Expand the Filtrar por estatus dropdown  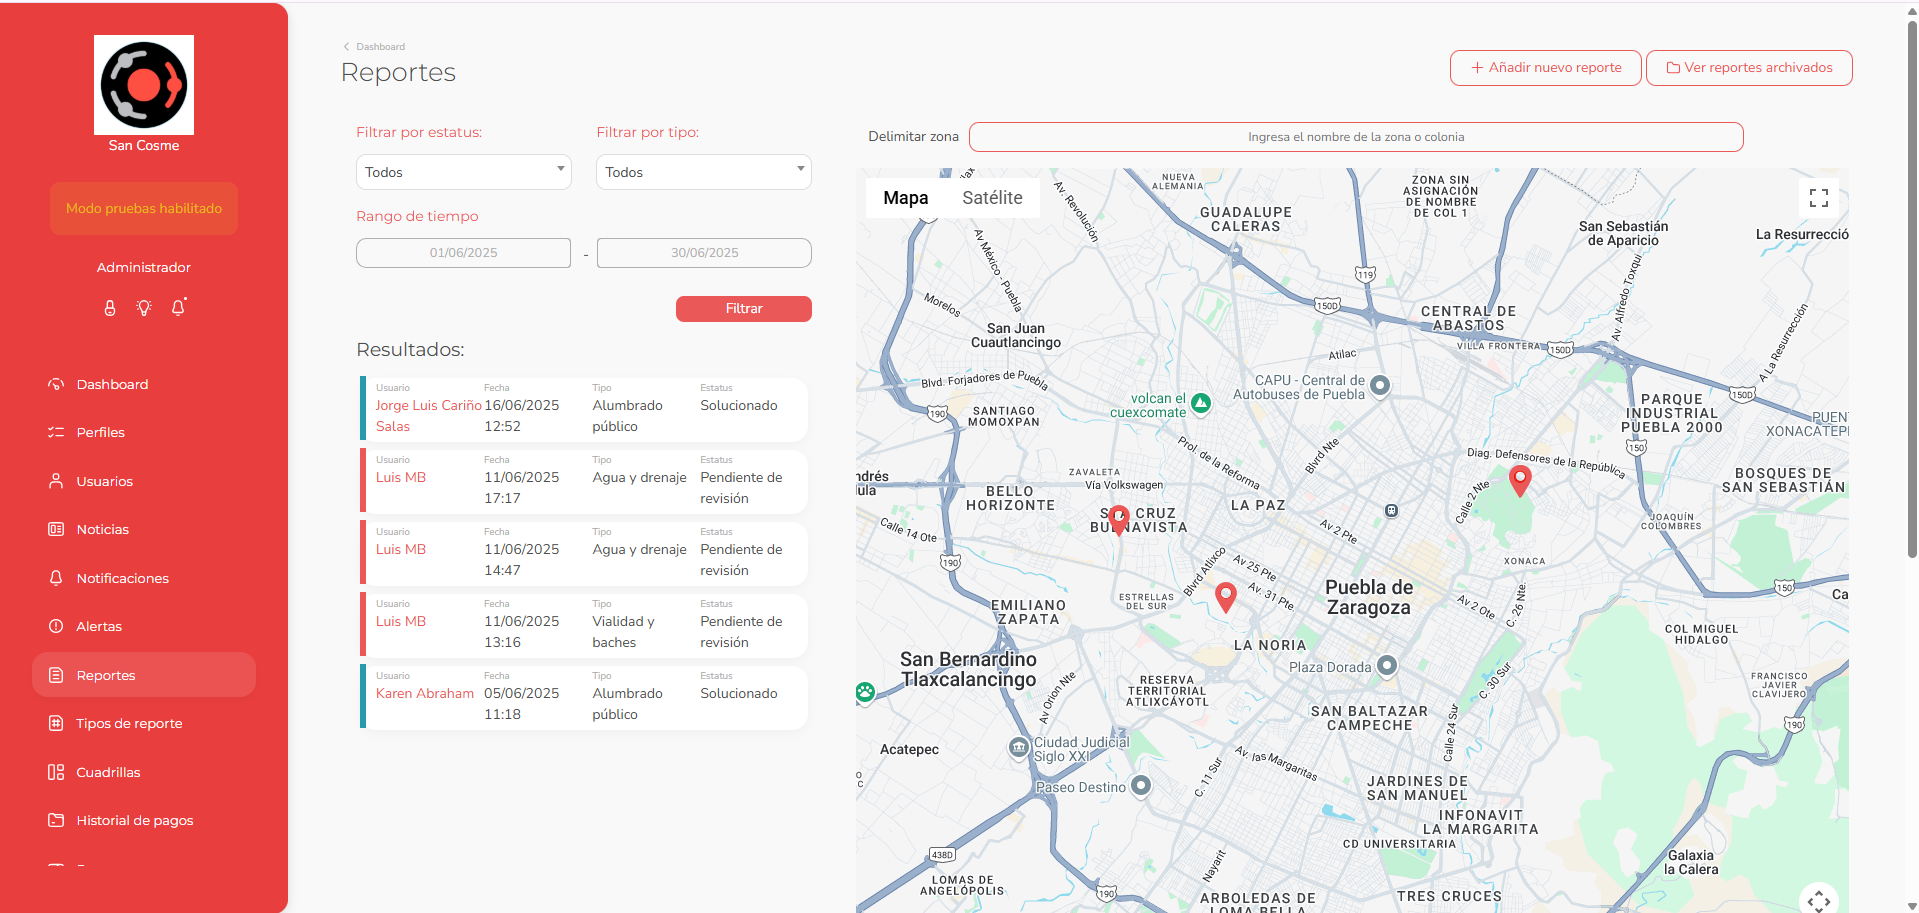pyautogui.click(x=464, y=172)
